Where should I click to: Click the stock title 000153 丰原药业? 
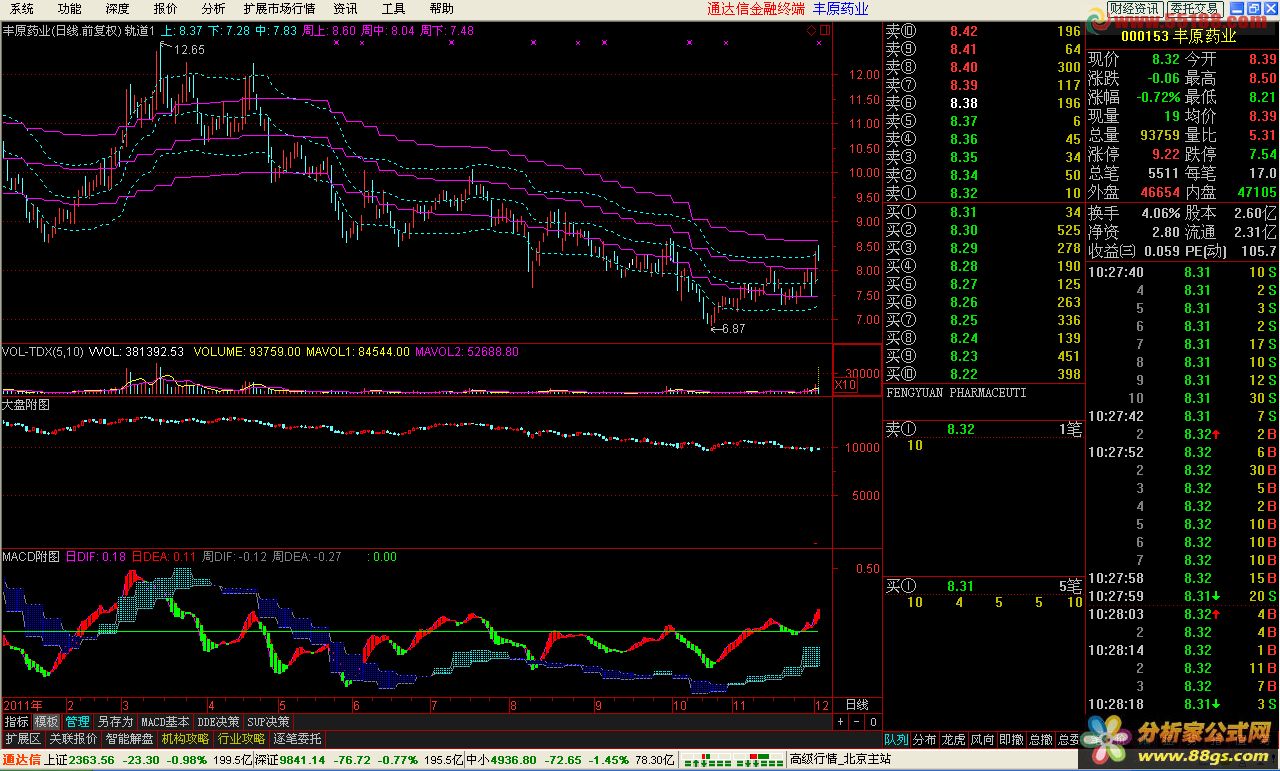(1178, 36)
